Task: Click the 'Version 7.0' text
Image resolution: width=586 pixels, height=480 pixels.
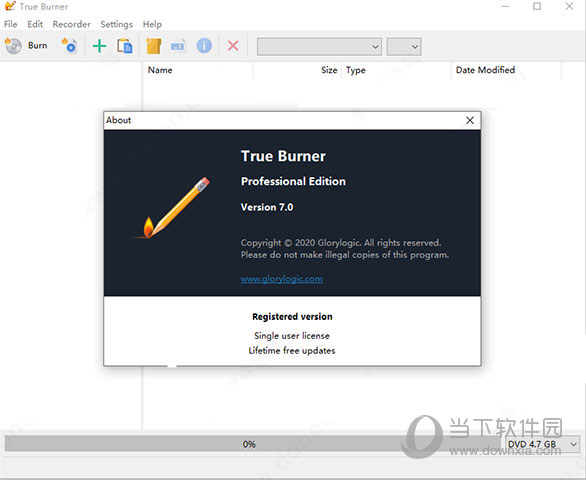Action: pyautogui.click(x=267, y=207)
